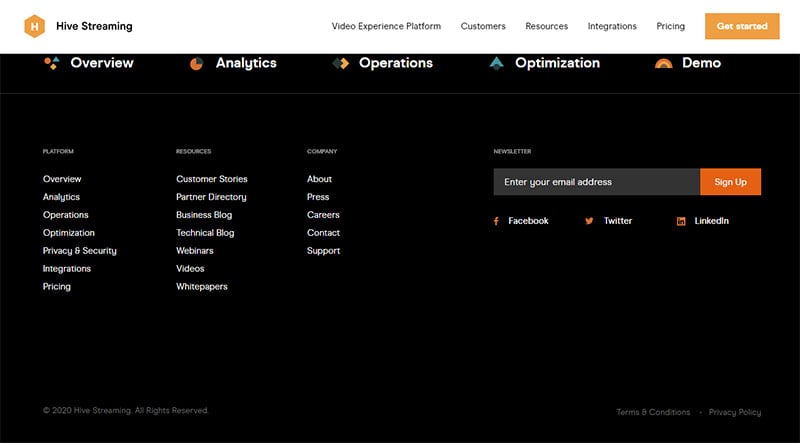Open the Press link under Company

(318, 197)
